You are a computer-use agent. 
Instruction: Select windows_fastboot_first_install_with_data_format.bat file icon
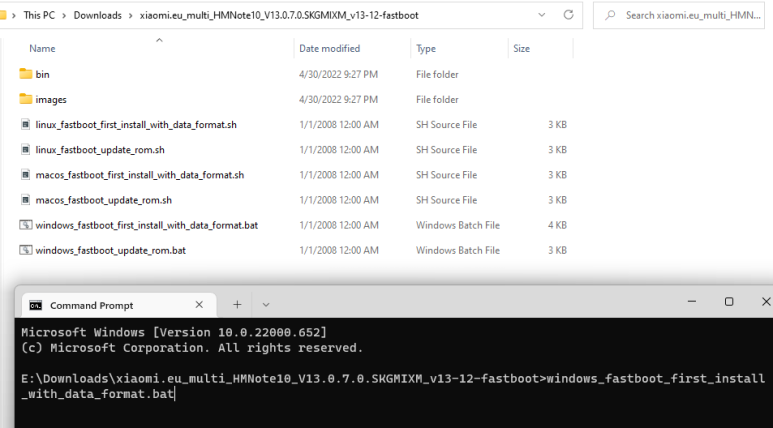click(26, 225)
